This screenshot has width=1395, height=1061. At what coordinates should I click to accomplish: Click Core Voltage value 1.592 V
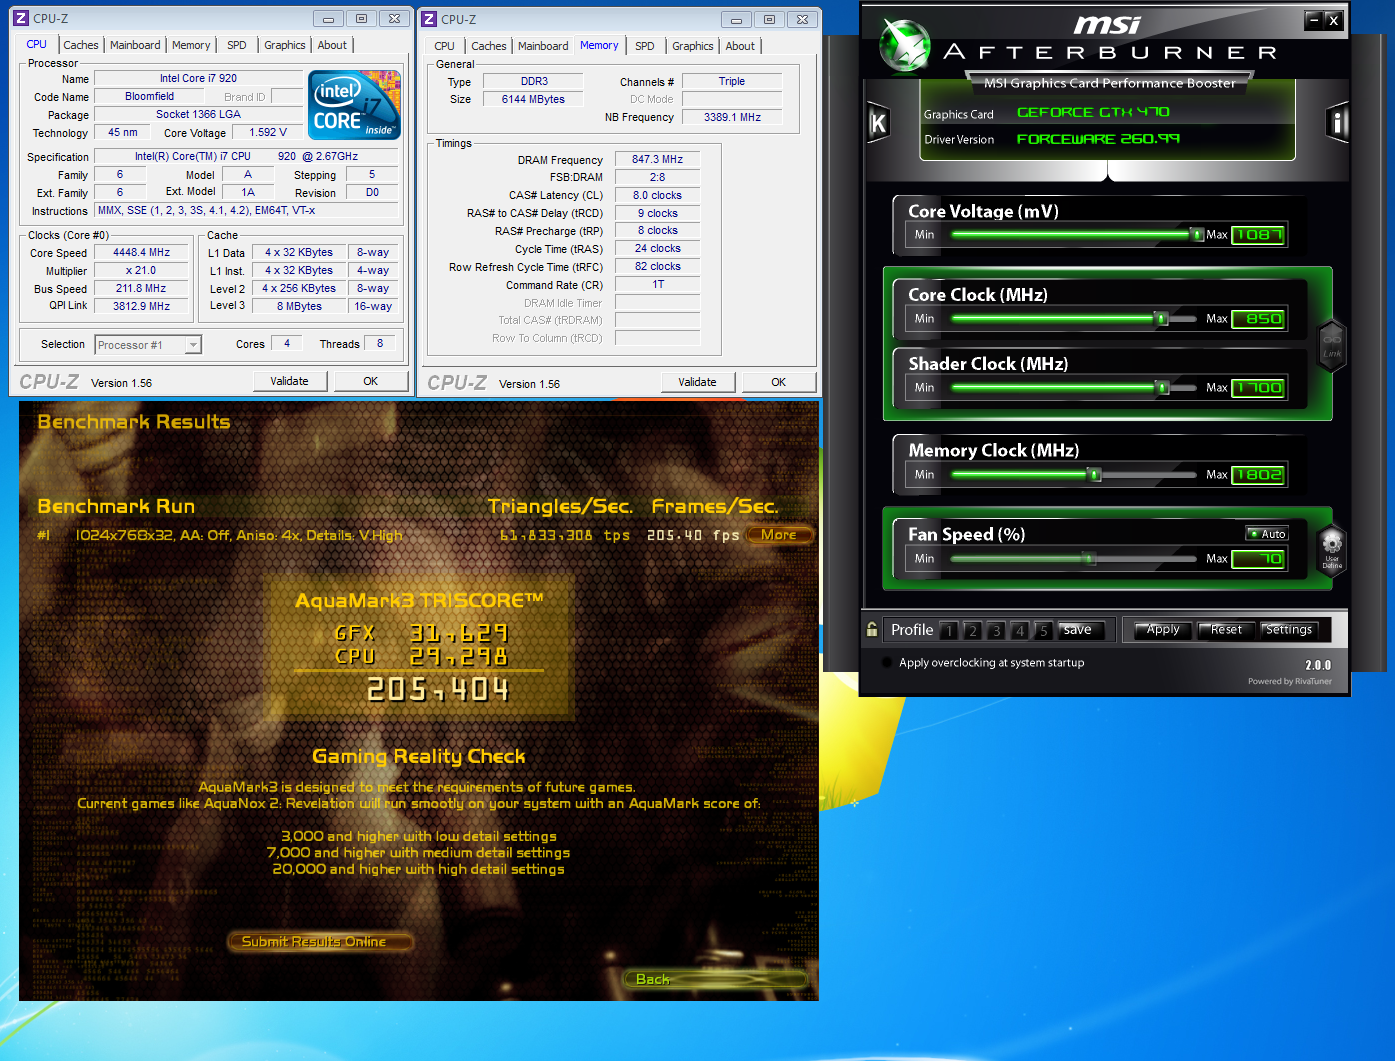[268, 132]
